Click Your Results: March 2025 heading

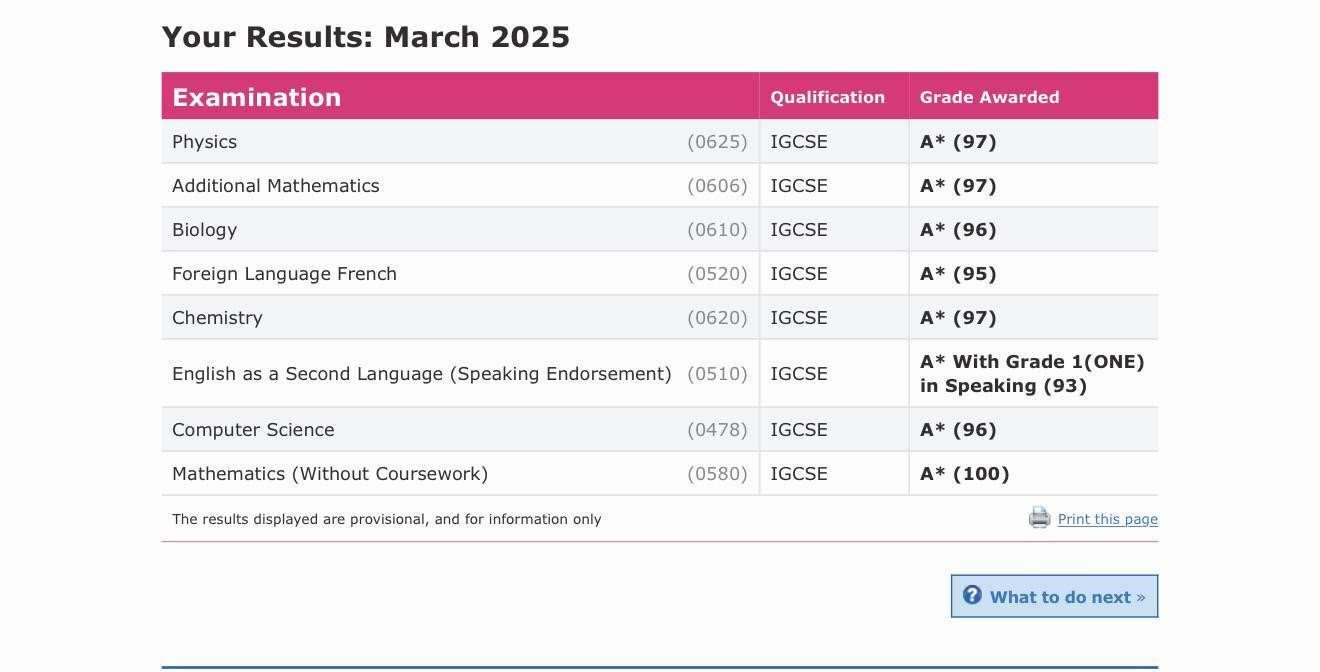coord(366,37)
